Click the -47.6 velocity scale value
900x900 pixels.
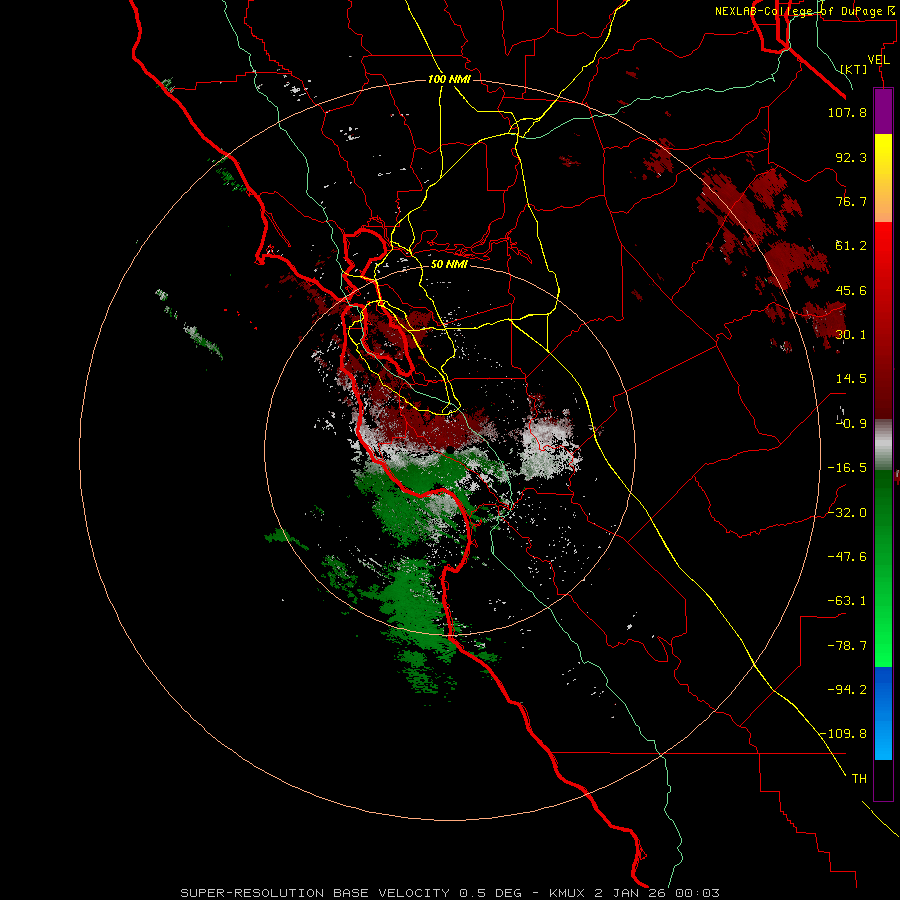847,557
